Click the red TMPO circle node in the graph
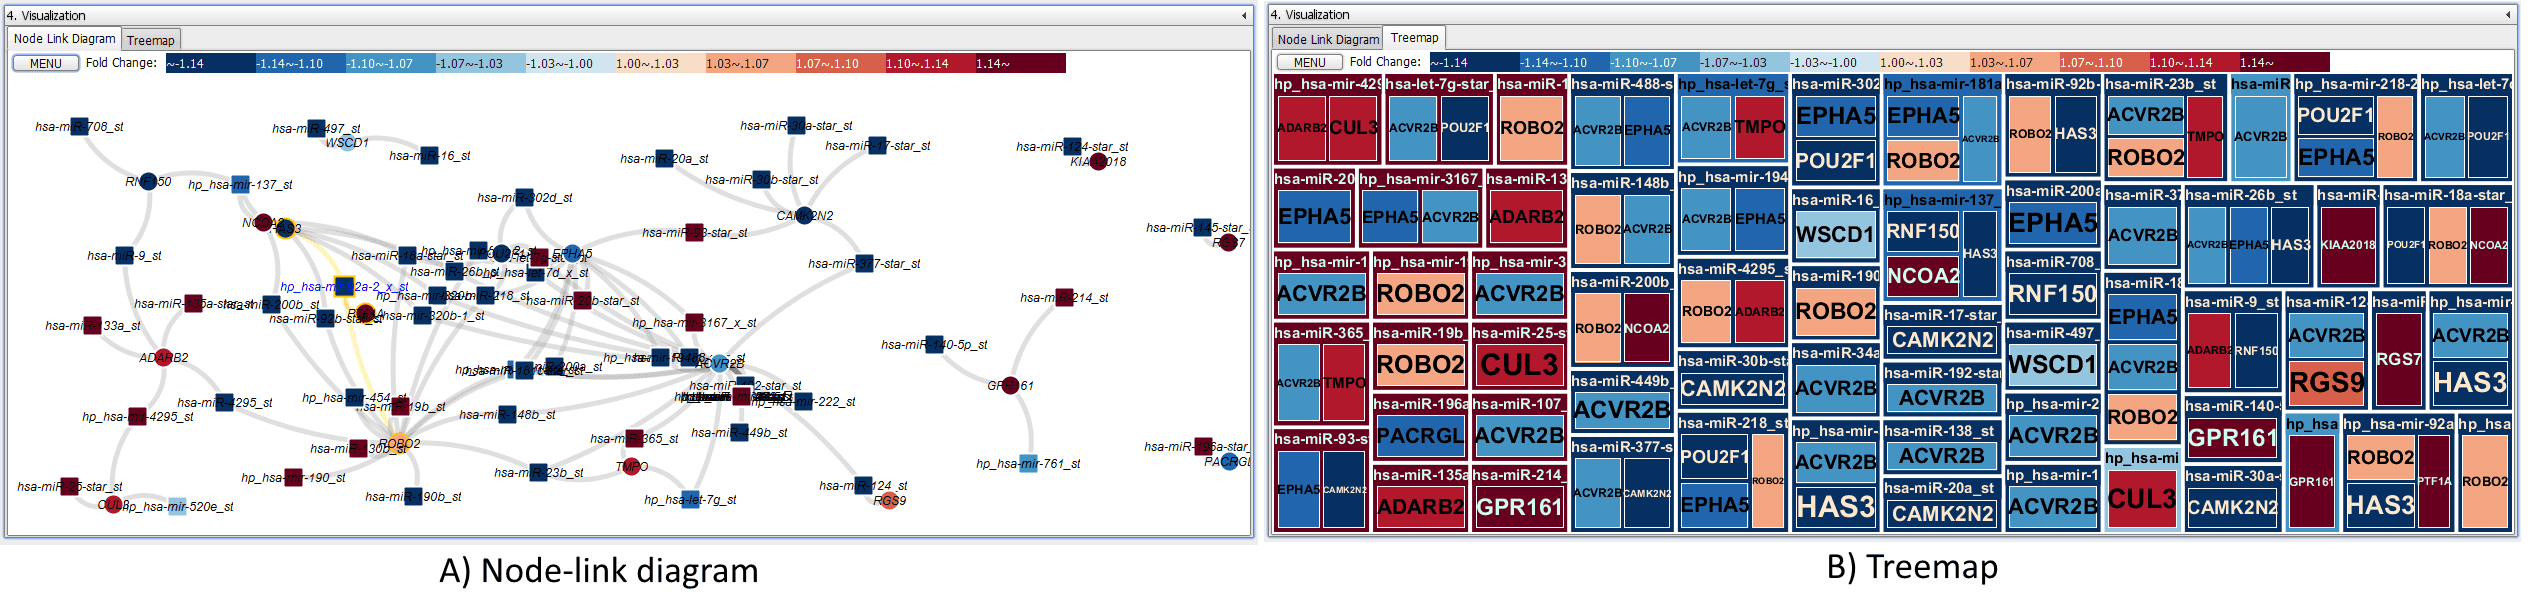 point(631,466)
